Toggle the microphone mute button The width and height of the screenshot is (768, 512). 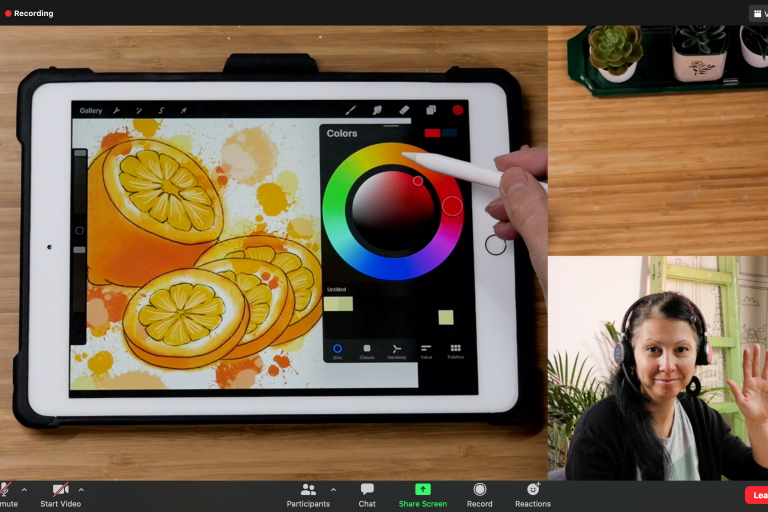6,494
